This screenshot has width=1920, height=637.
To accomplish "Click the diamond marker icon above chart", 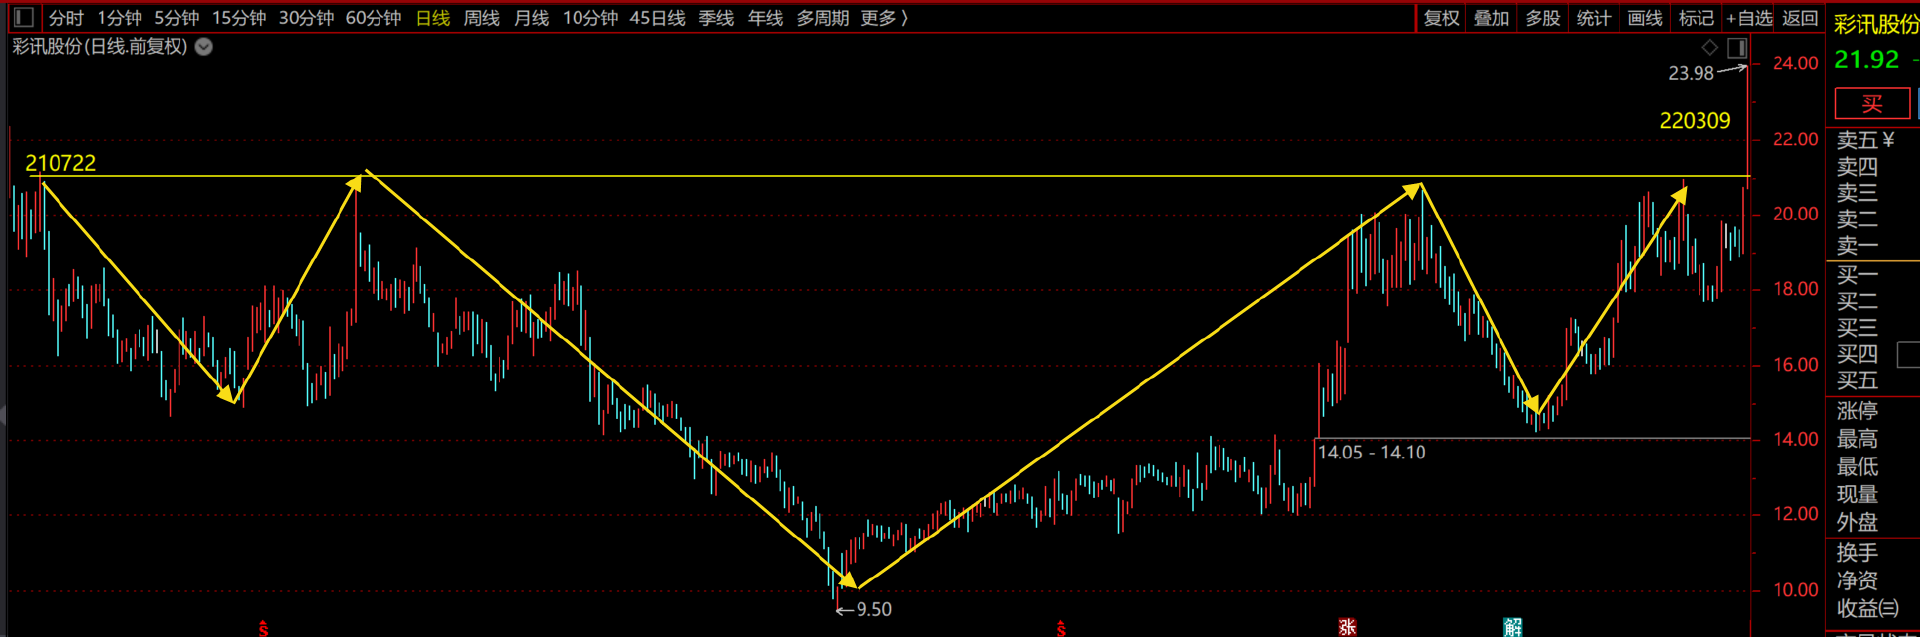I will coord(1710,47).
